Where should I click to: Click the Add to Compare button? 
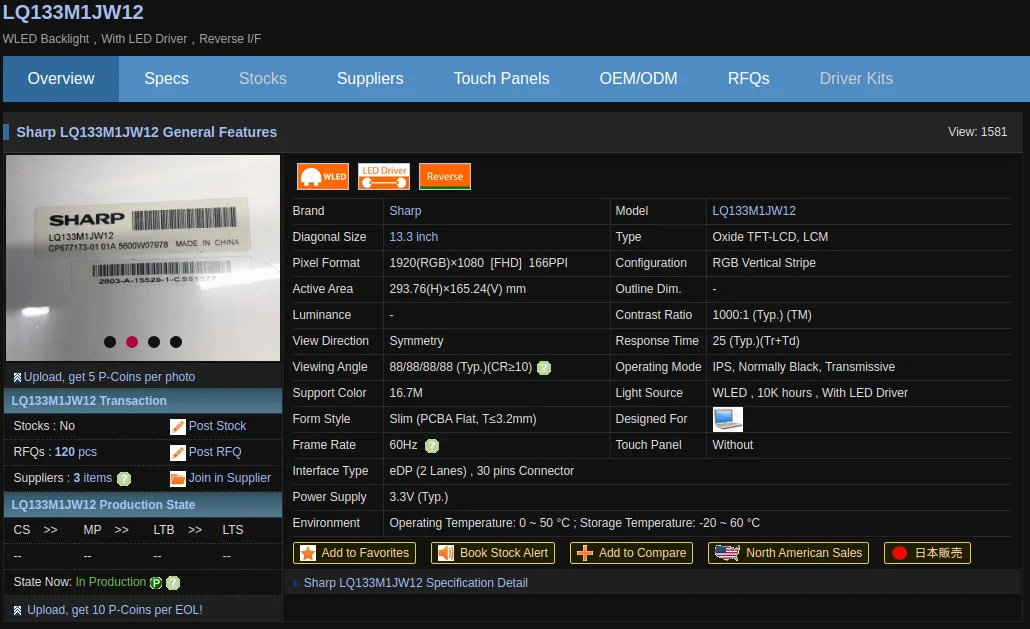[x=631, y=553]
